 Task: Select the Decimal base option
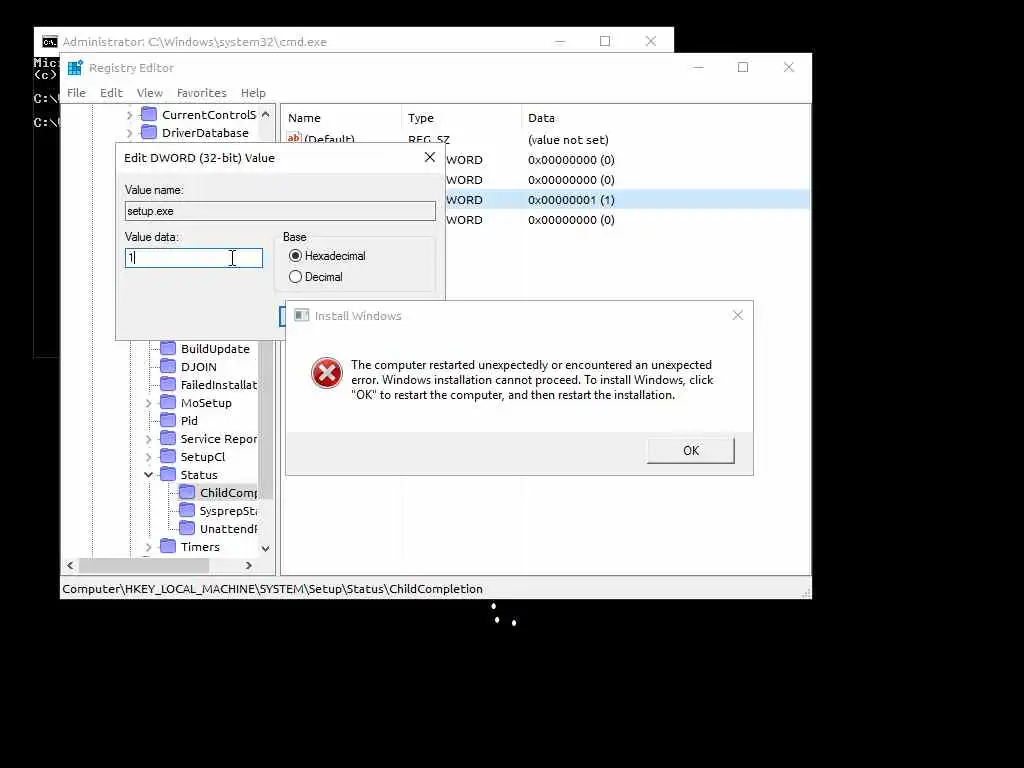(295, 277)
